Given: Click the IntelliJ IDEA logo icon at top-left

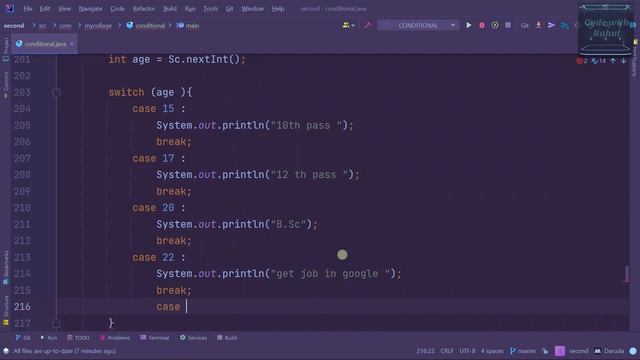Looking at the screenshot, I should tap(10, 8).
